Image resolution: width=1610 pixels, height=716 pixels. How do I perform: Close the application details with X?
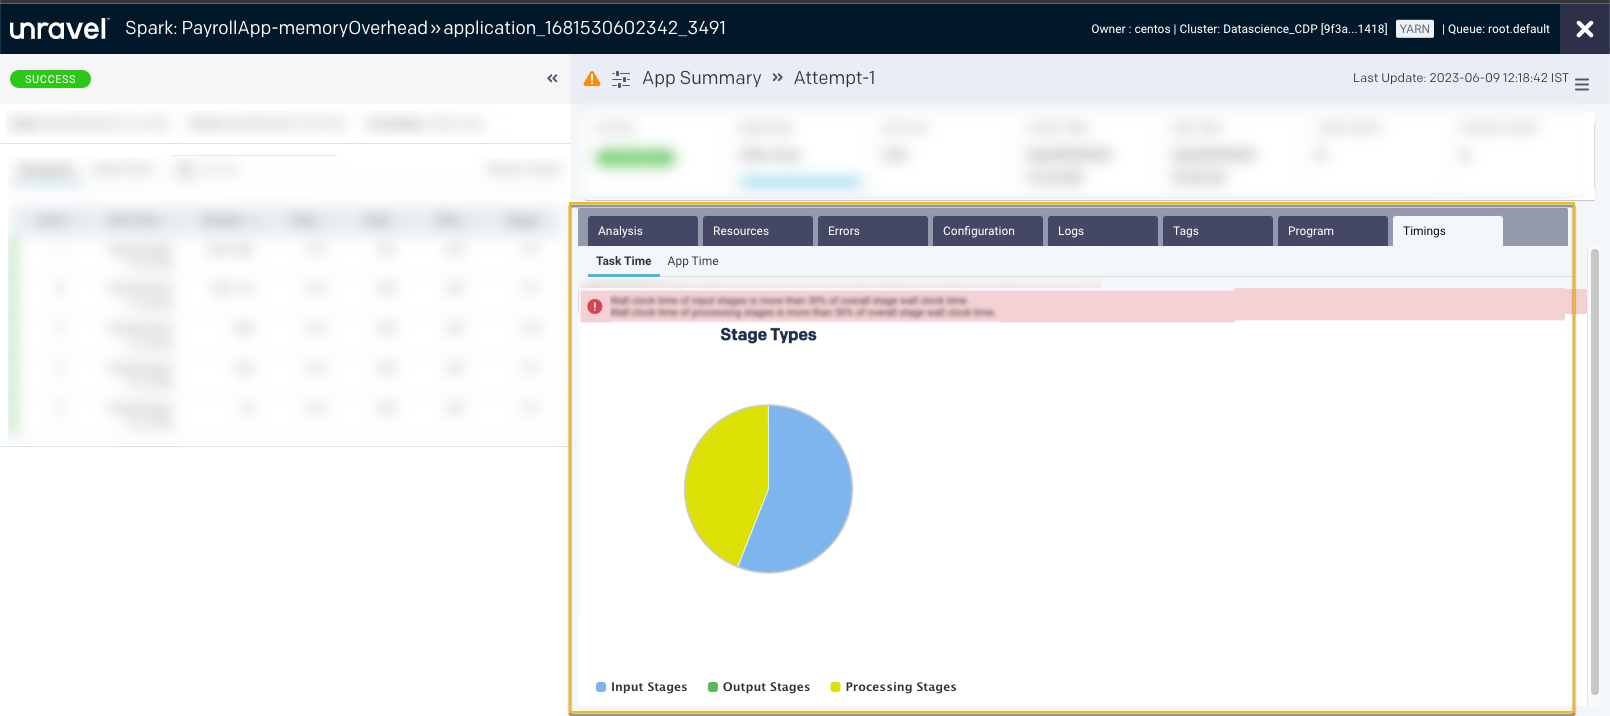click(1584, 29)
